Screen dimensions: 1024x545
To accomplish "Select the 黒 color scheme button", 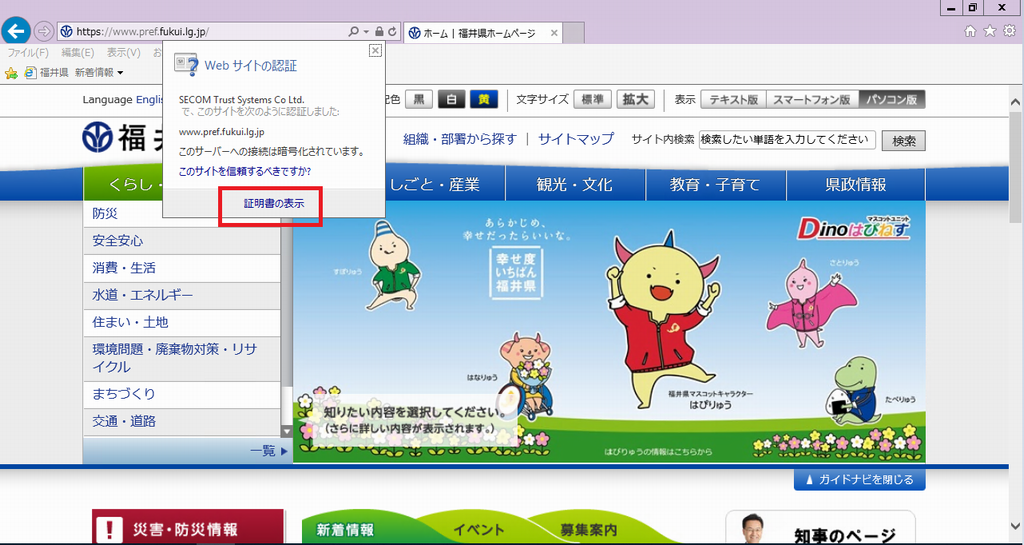I will point(419,99).
